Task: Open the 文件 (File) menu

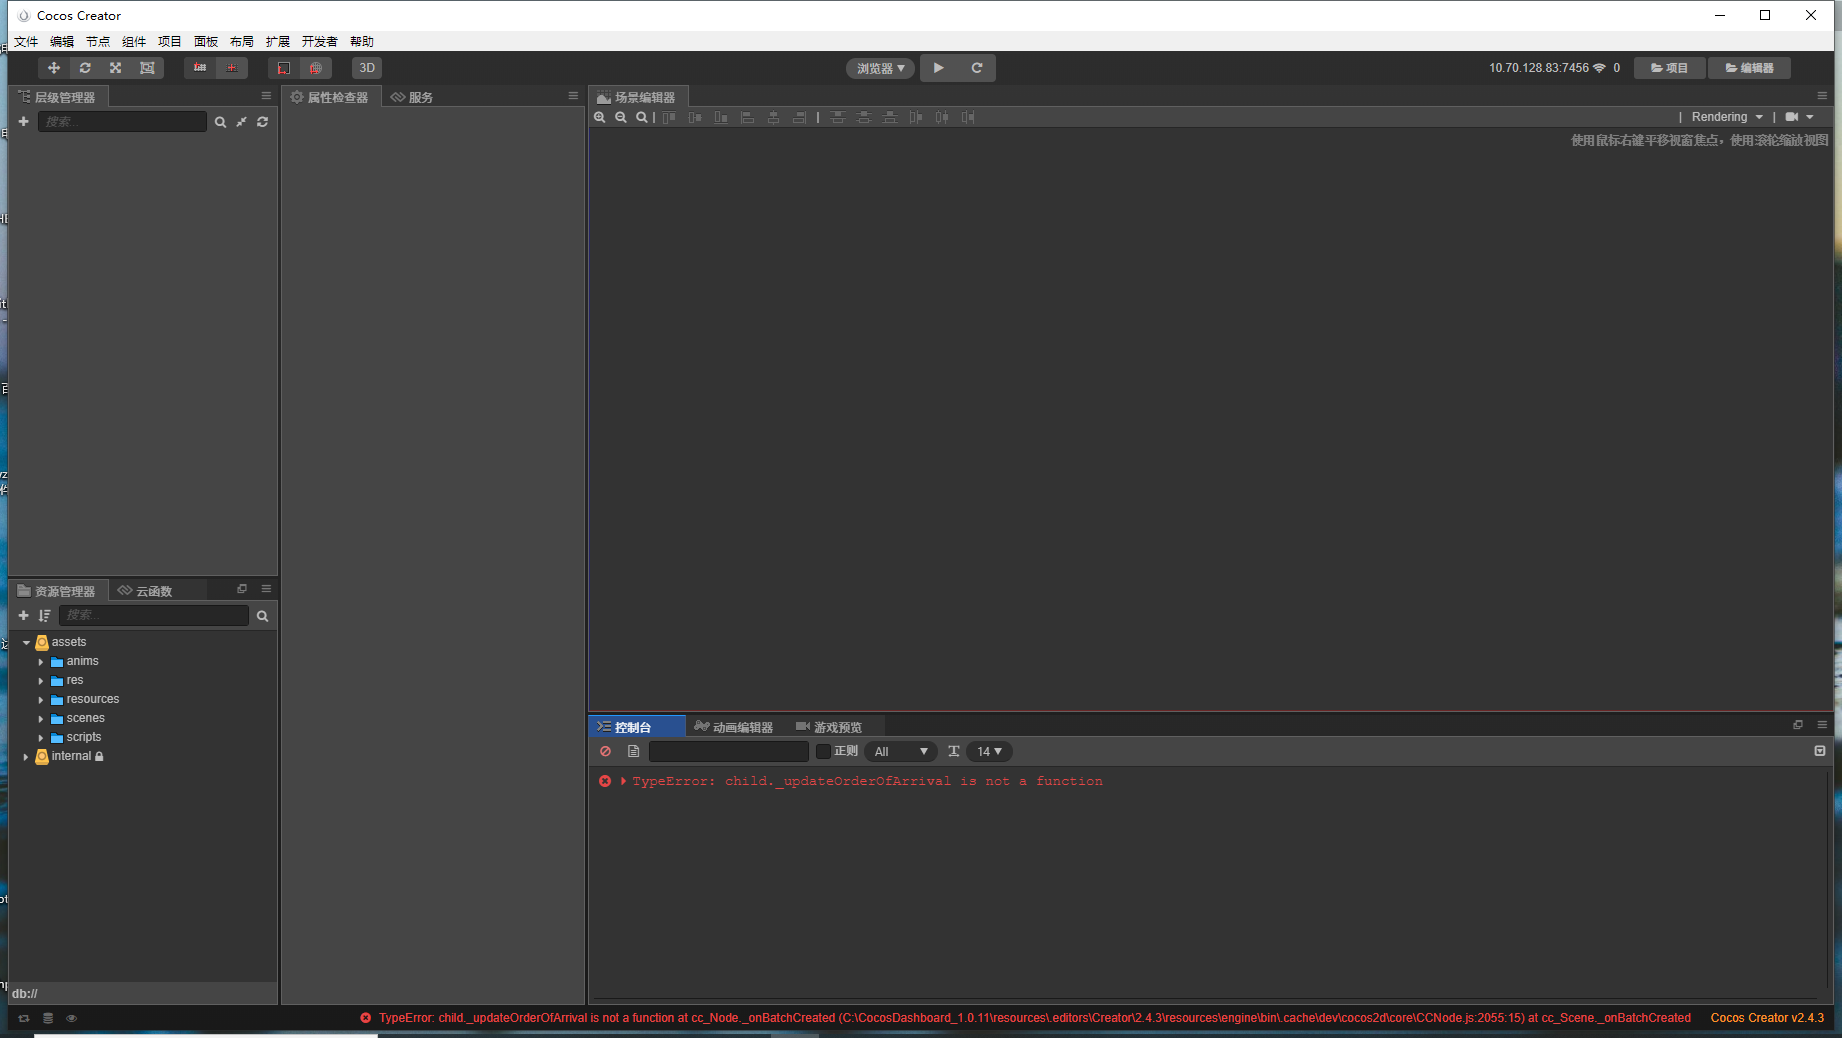Action: [x=26, y=41]
